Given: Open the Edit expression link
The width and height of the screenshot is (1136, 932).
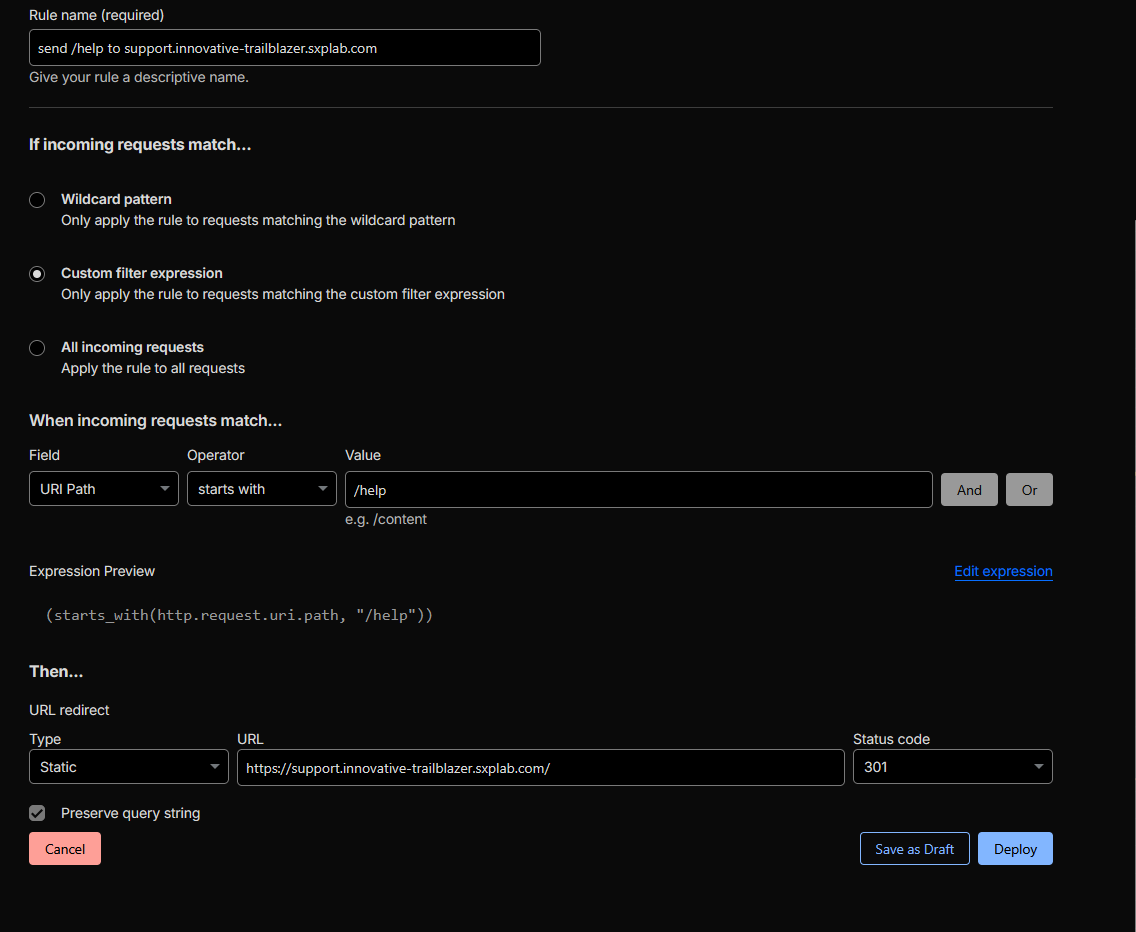Looking at the screenshot, I should tap(1003, 571).
